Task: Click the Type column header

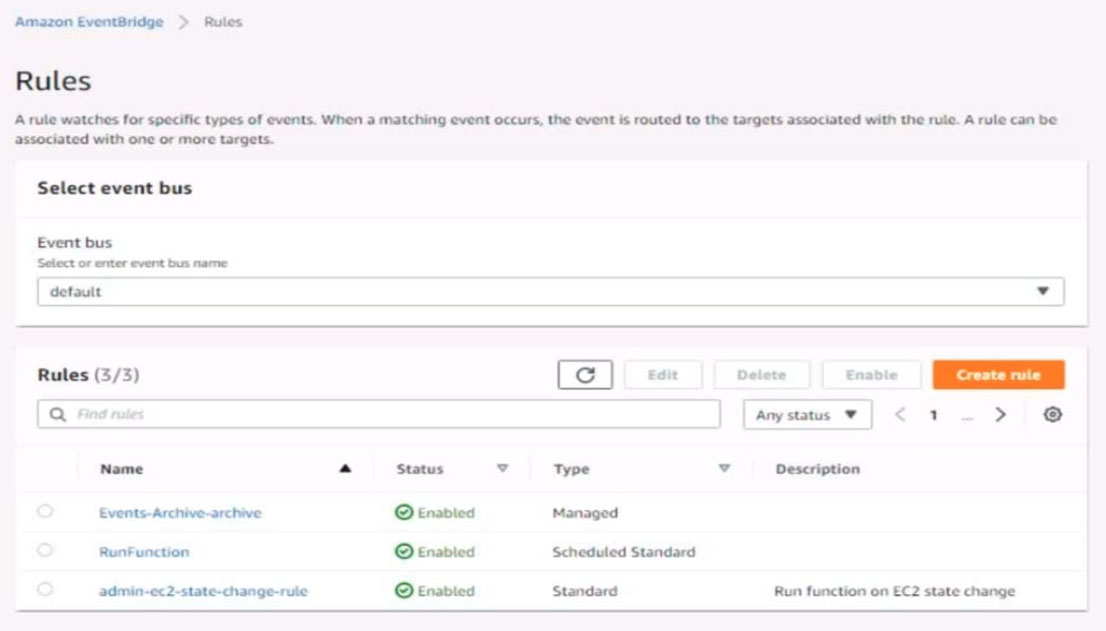Action: coord(571,469)
